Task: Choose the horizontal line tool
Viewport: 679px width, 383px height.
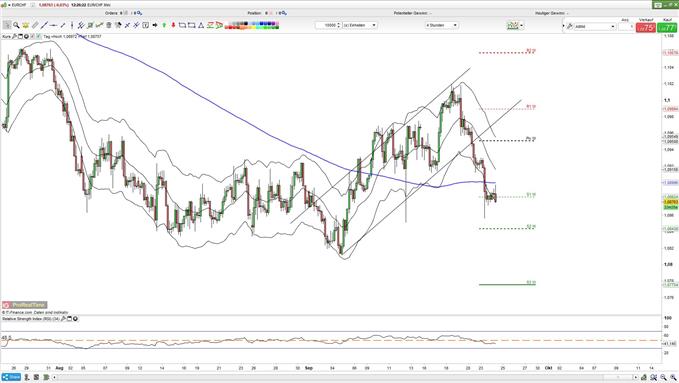Action: click(x=53, y=25)
